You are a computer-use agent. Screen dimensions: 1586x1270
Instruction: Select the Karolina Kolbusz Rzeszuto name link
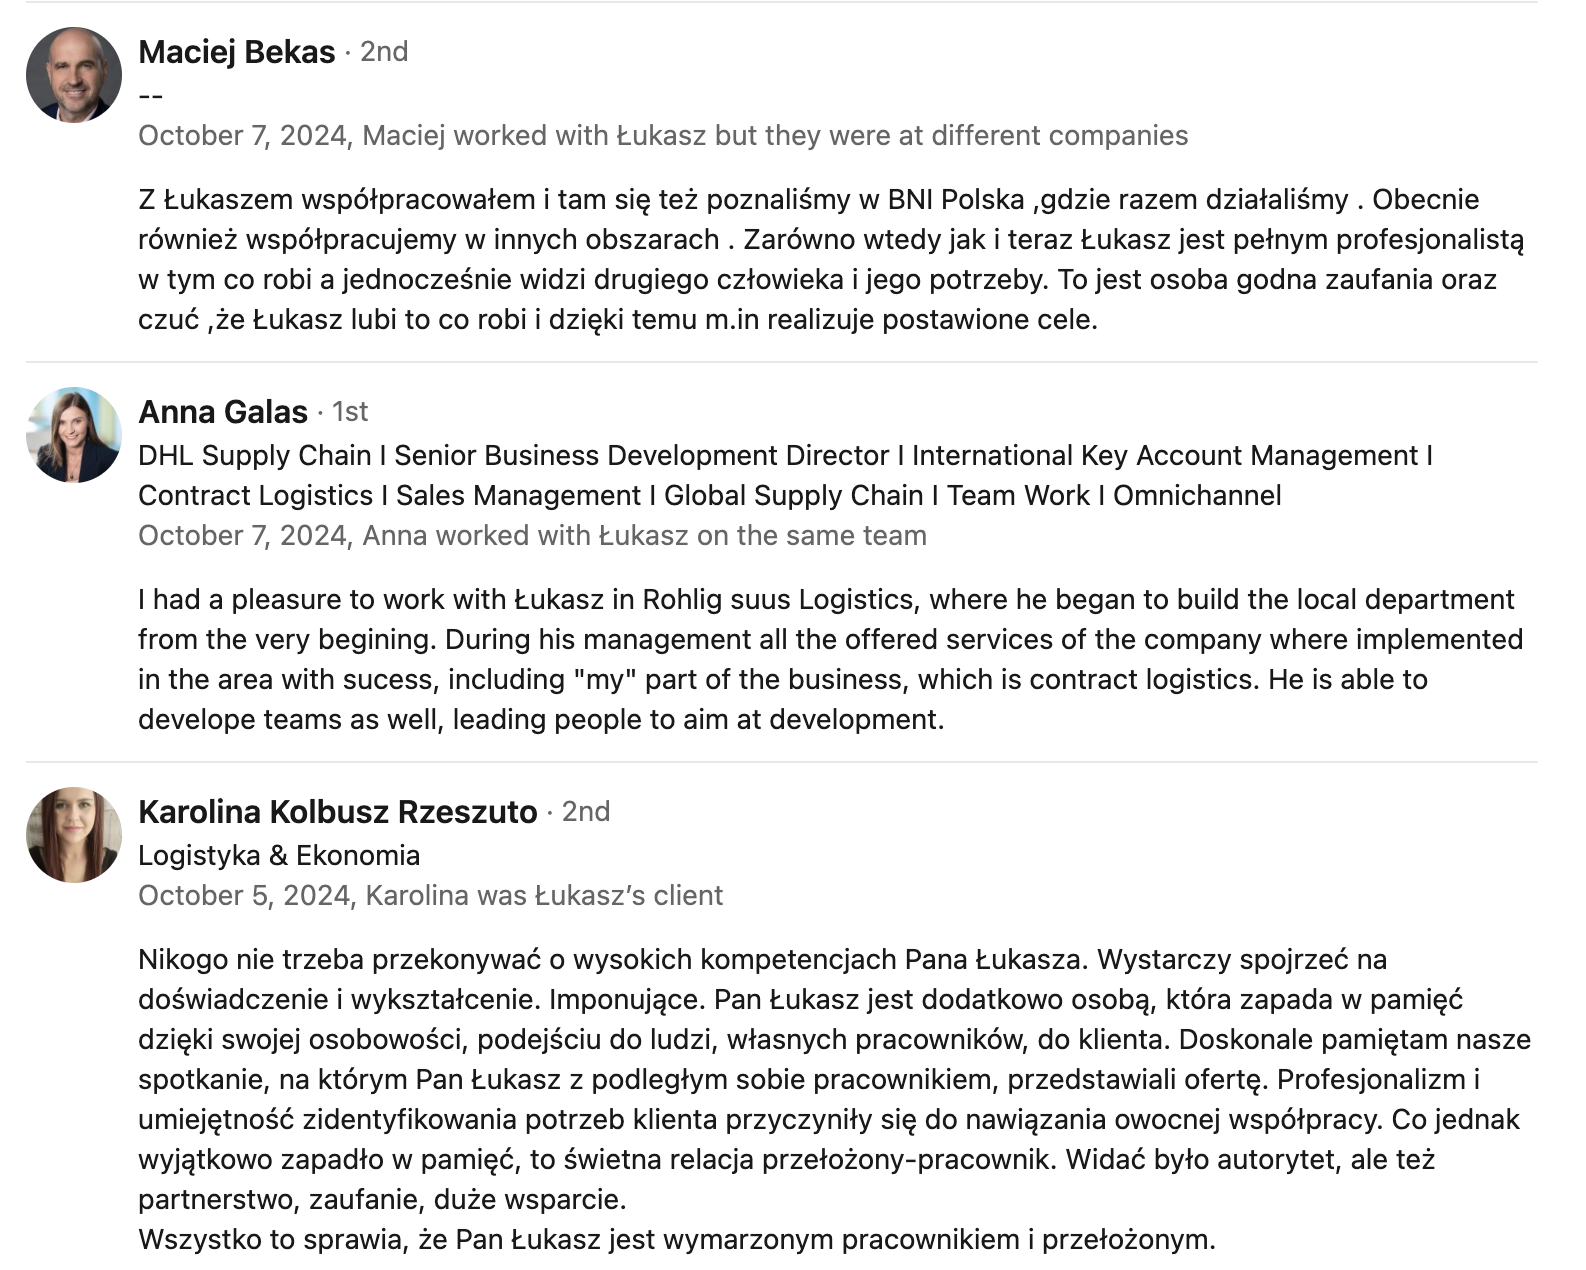click(x=338, y=812)
